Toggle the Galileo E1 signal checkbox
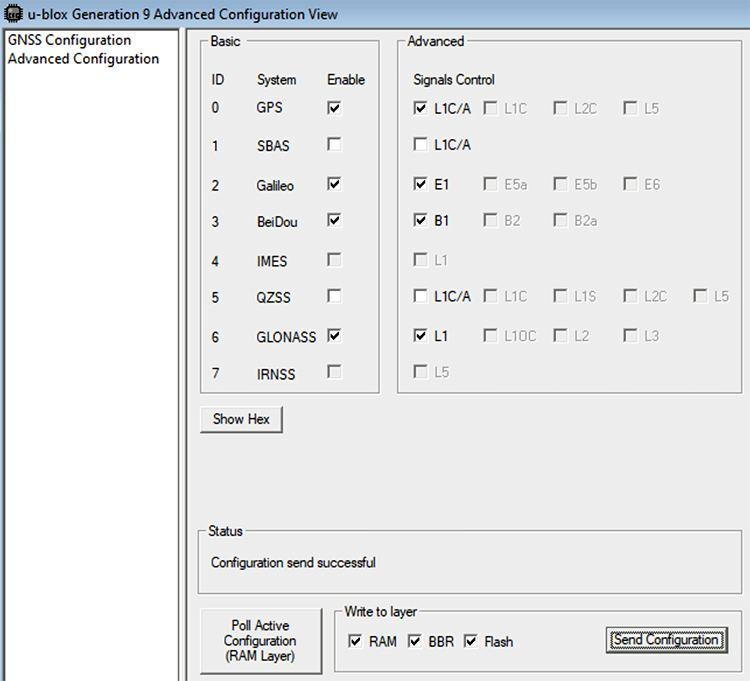This screenshot has height=681, width=750. (x=421, y=184)
